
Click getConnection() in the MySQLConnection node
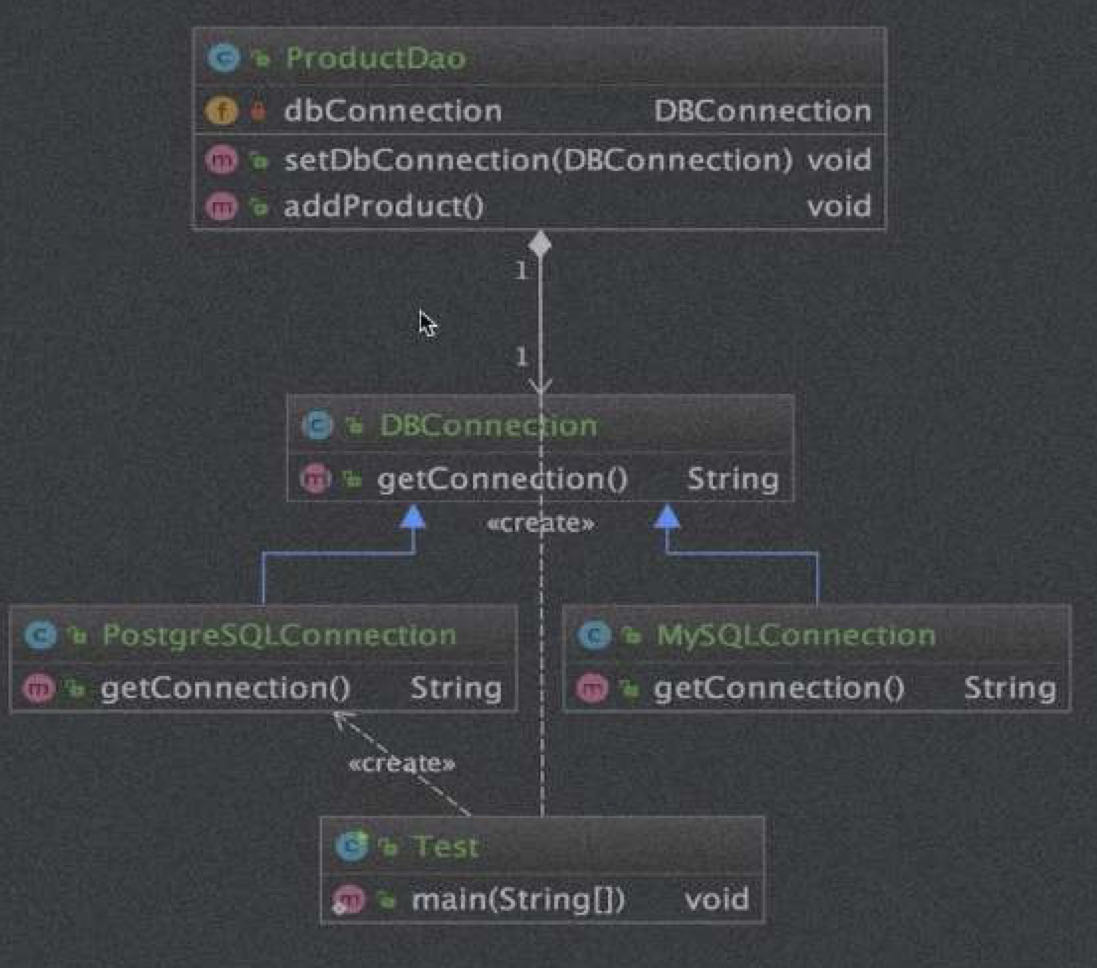[779, 688]
